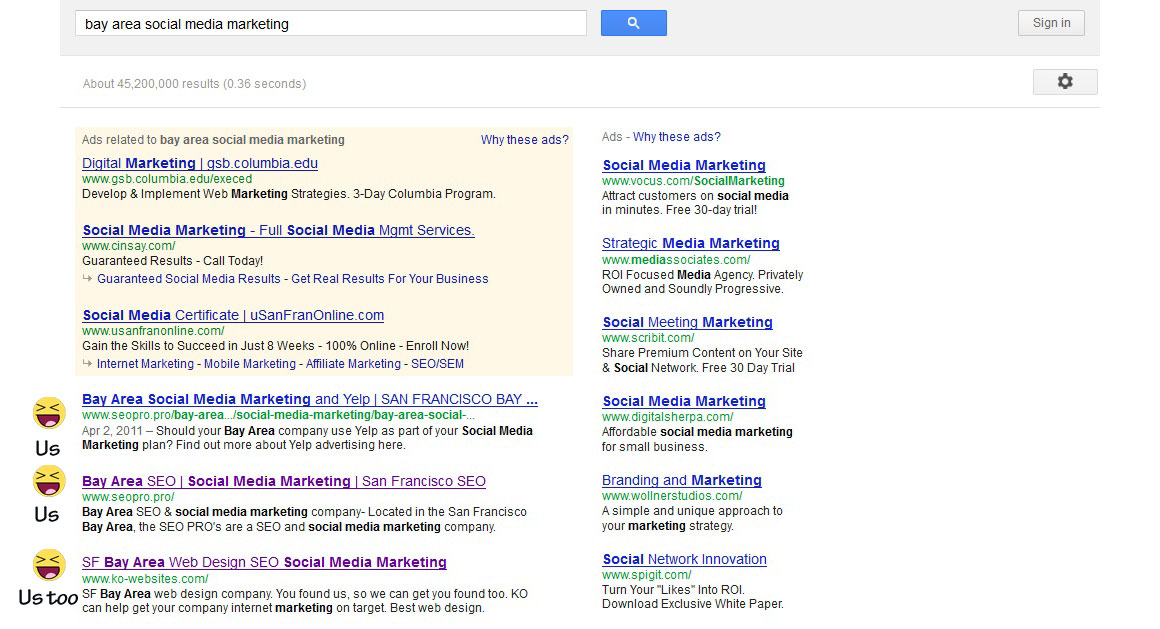
Task: Open the 'Social Media Marketing - Full Social Media Mgmt Services' ad
Action: tap(278, 230)
